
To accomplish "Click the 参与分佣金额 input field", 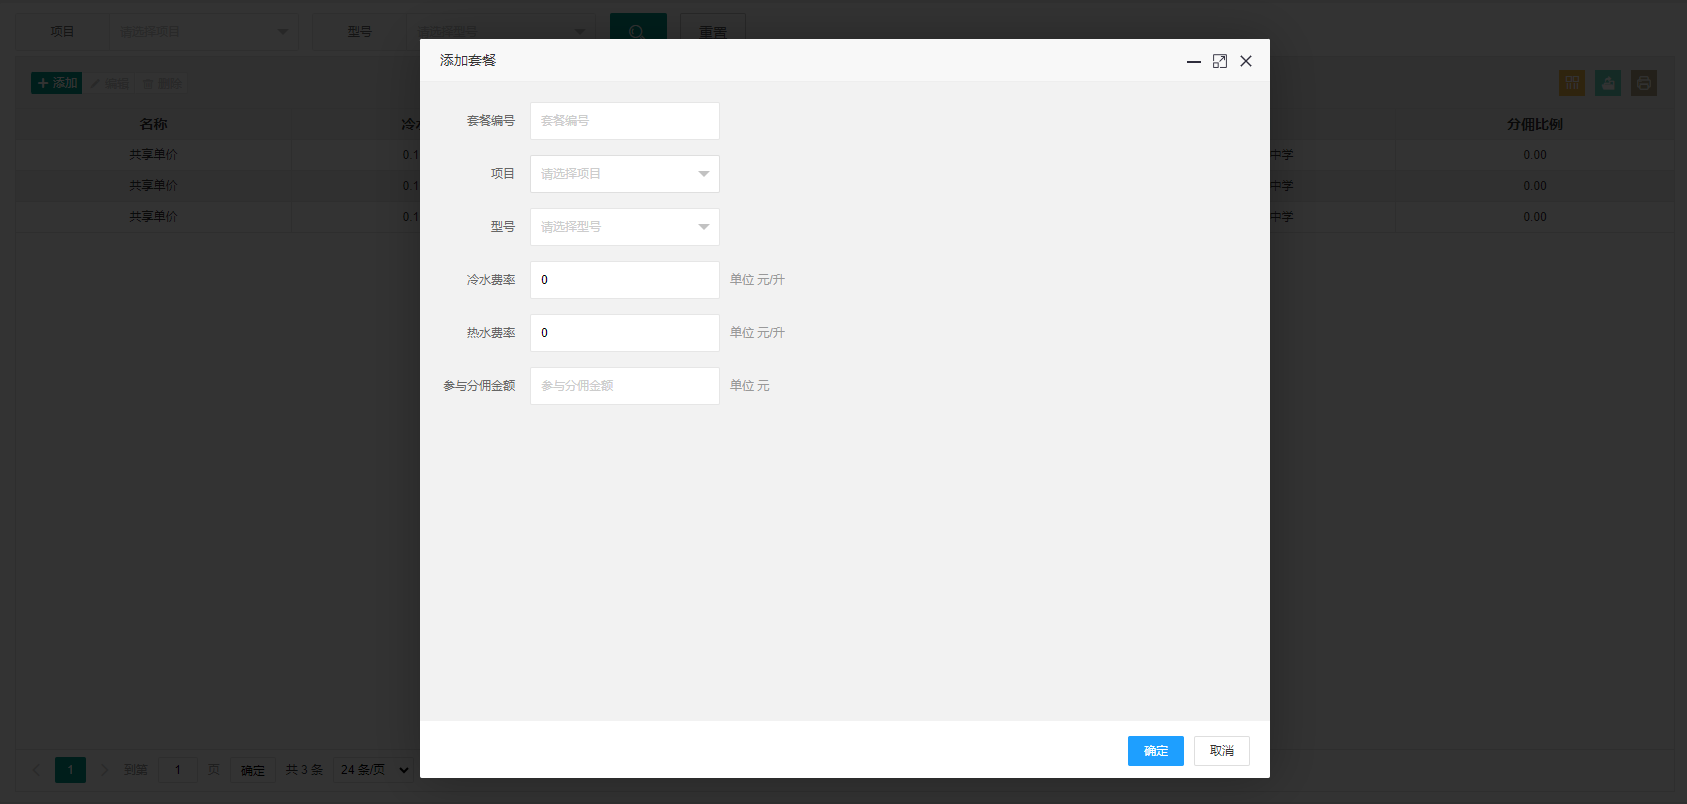I will coord(625,386).
